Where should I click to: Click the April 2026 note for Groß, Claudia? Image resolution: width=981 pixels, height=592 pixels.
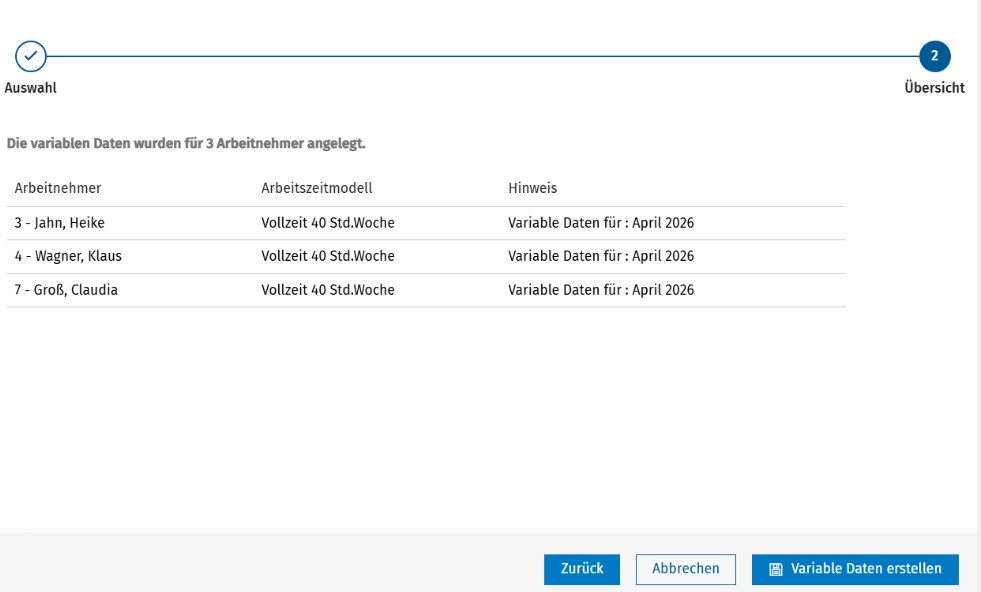pos(601,290)
